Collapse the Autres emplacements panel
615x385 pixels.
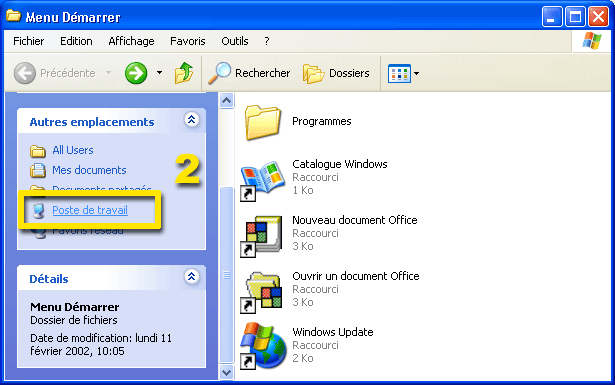[x=191, y=120]
